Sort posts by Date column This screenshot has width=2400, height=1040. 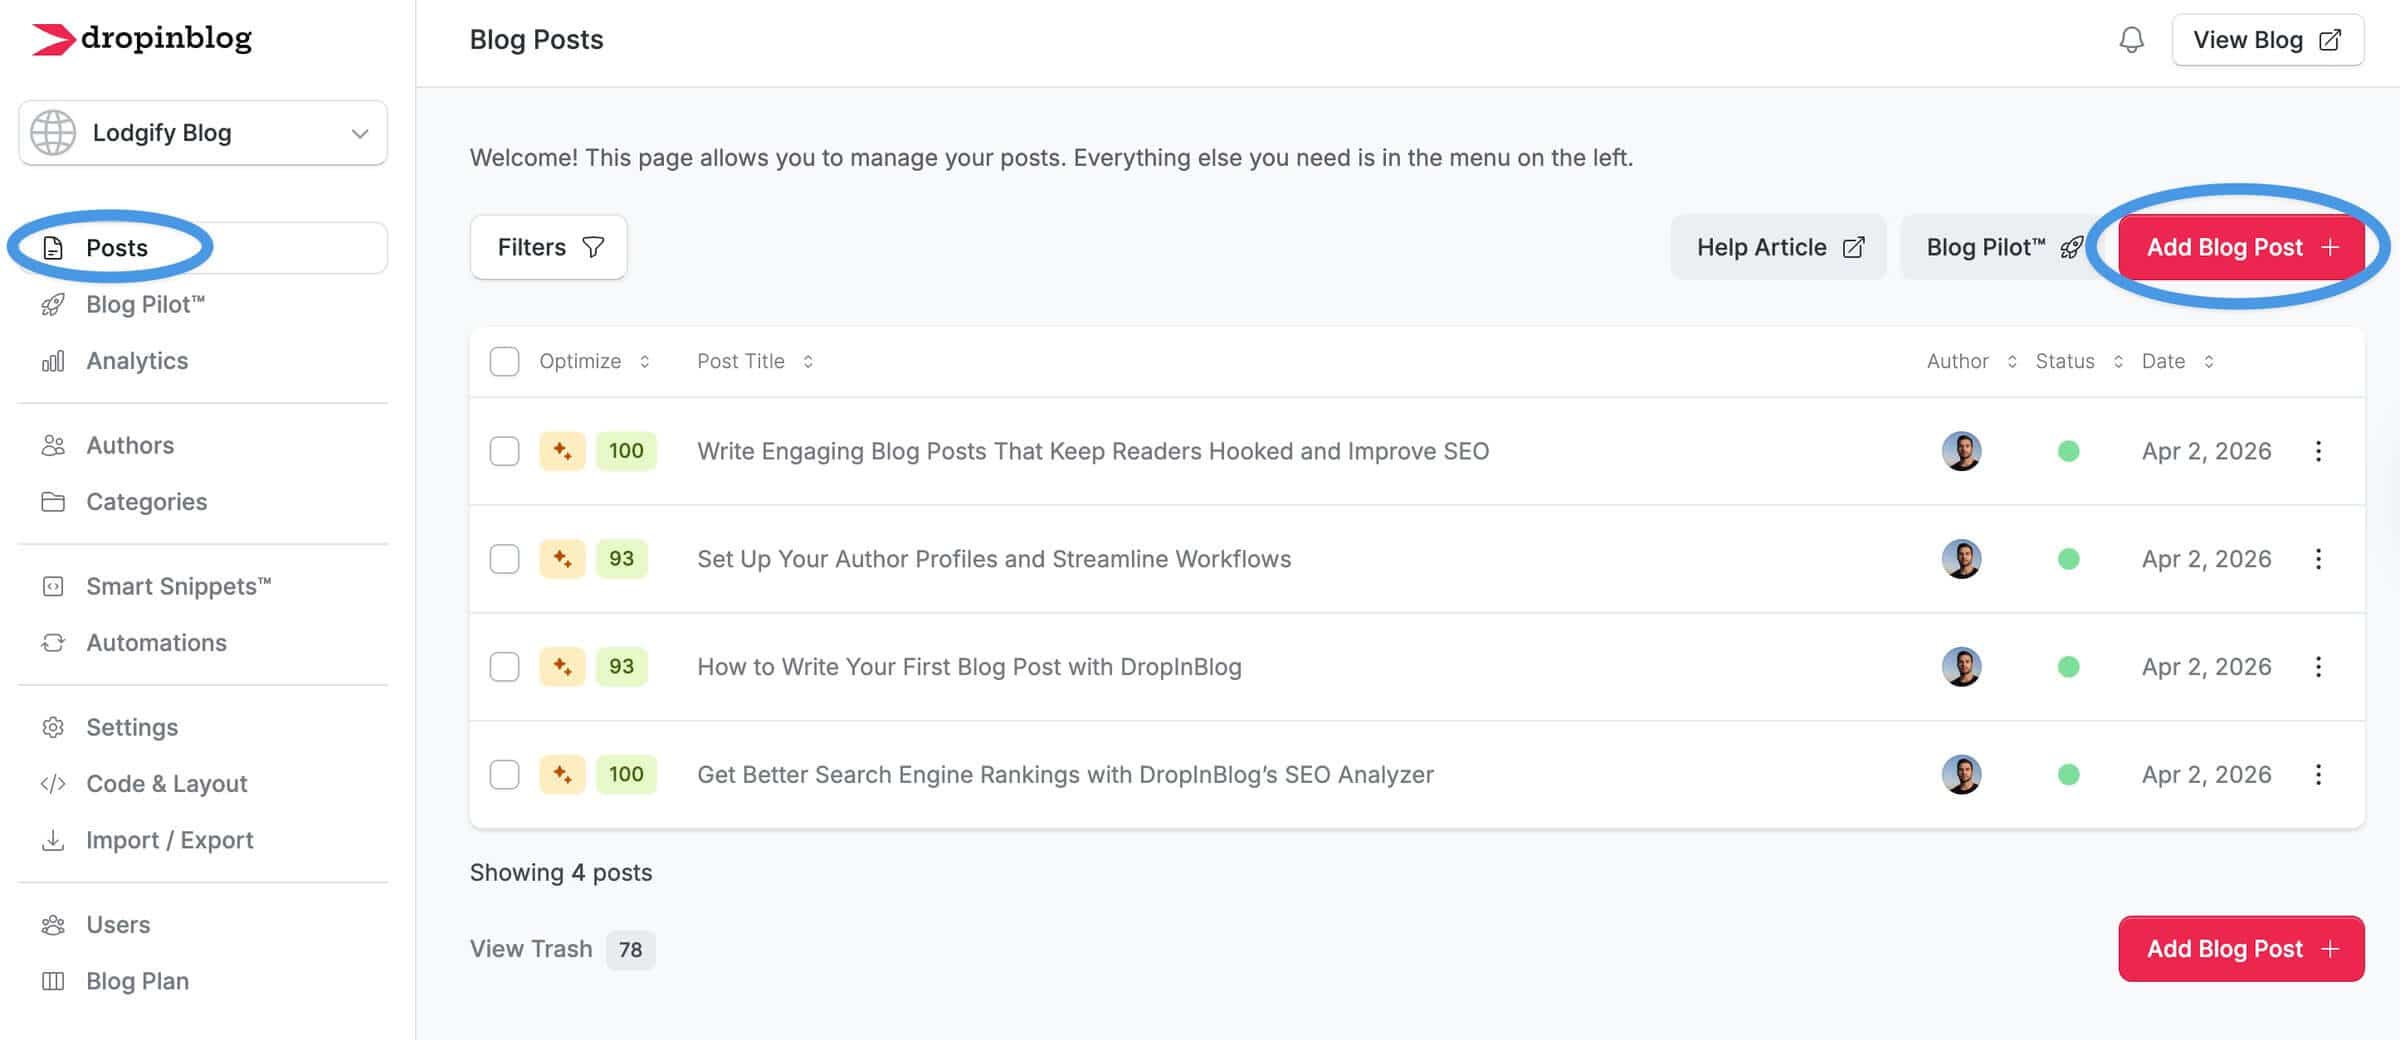click(2178, 362)
